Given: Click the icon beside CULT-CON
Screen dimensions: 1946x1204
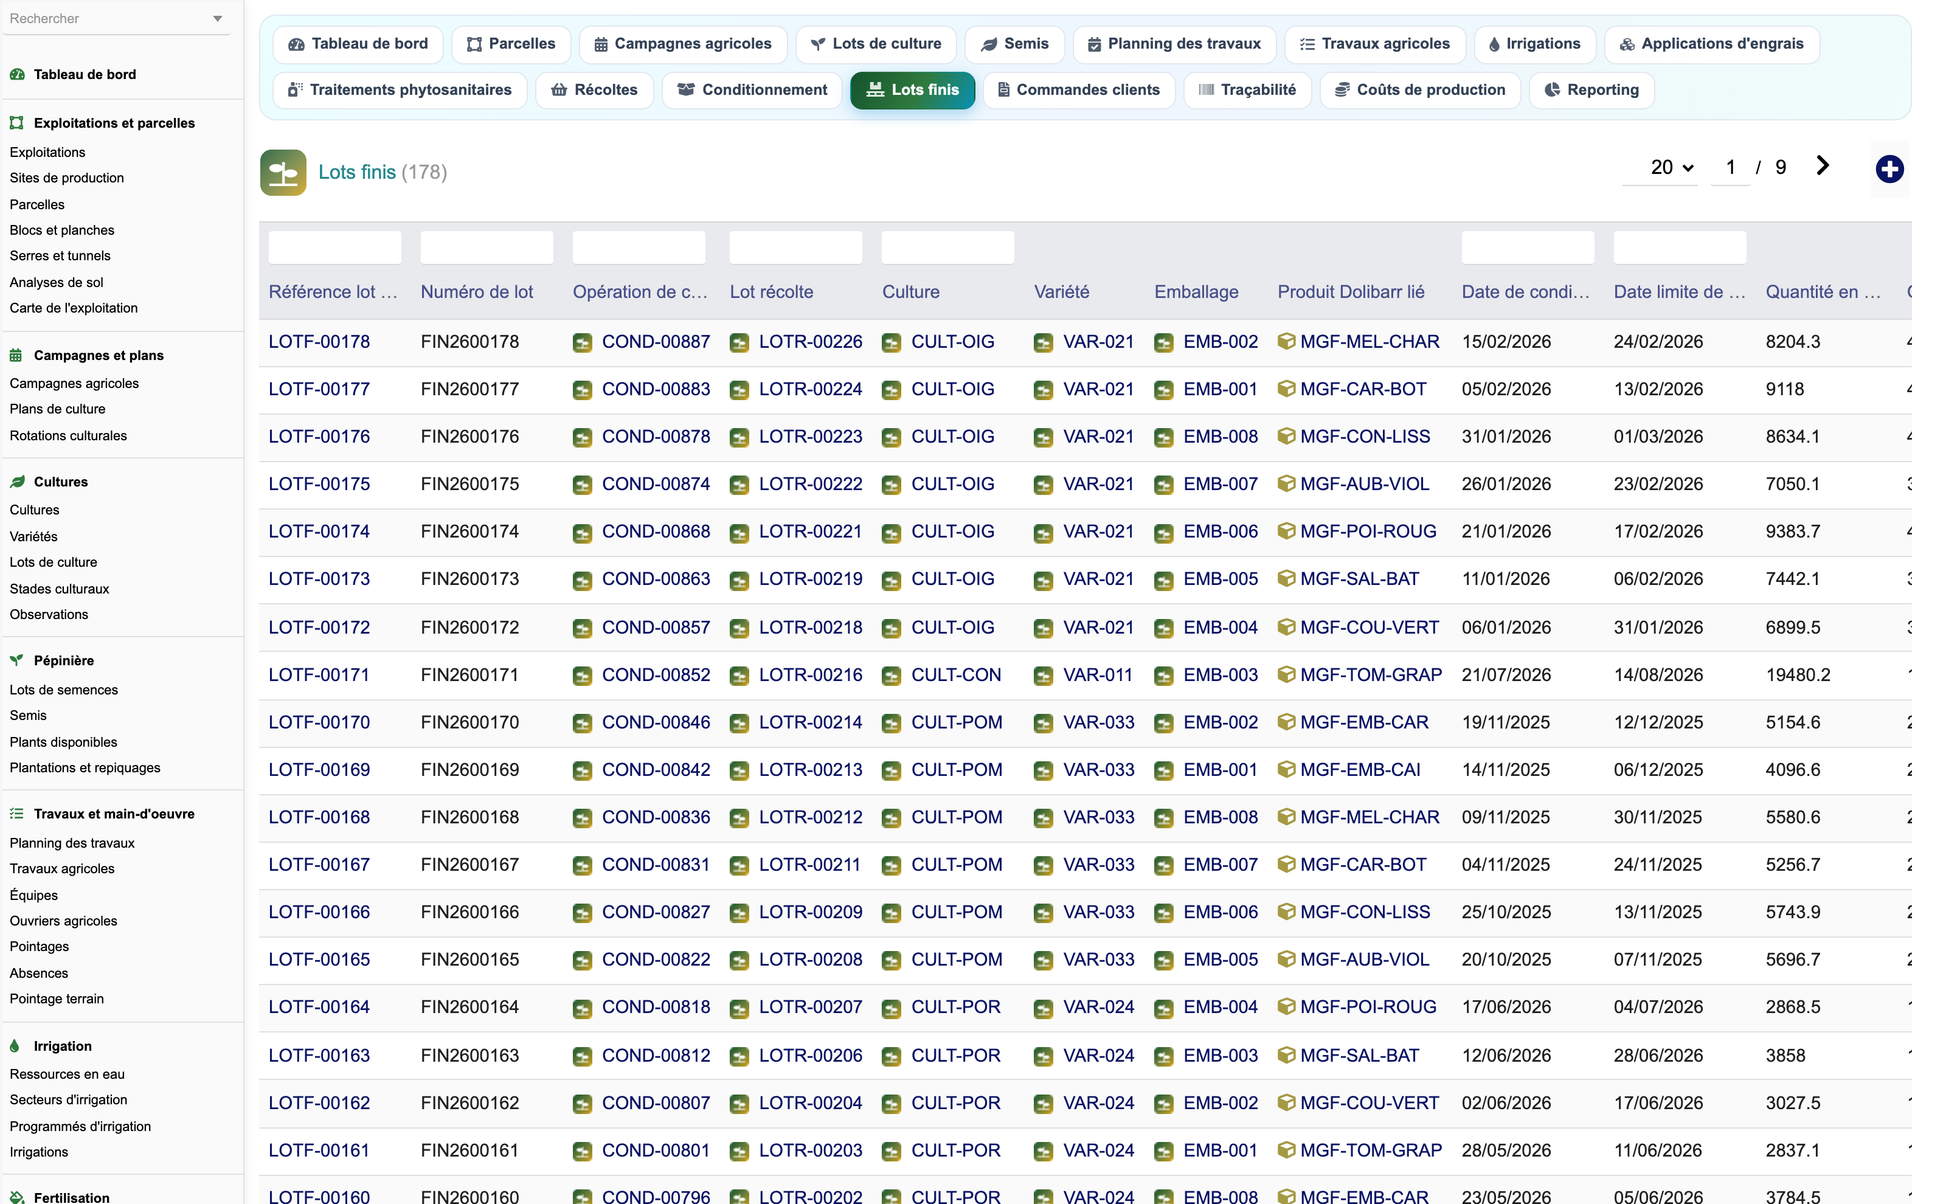Looking at the screenshot, I should point(891,676).
